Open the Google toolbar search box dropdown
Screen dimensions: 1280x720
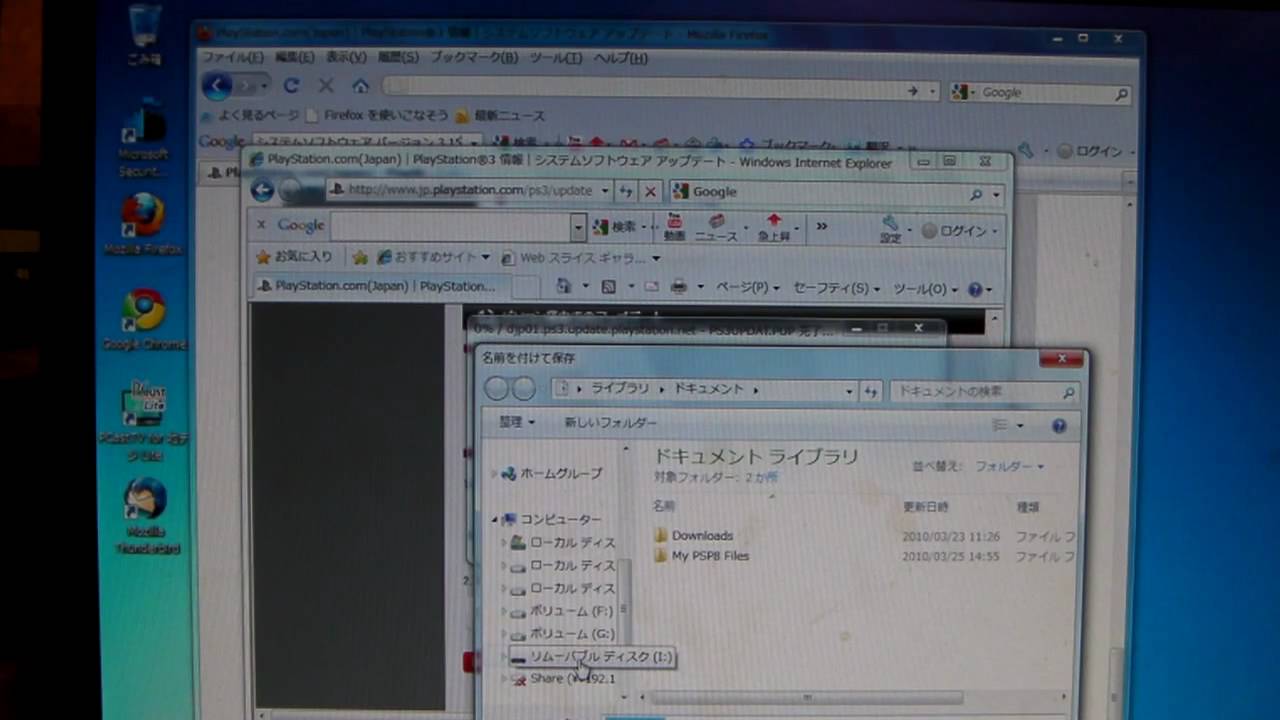578,228
